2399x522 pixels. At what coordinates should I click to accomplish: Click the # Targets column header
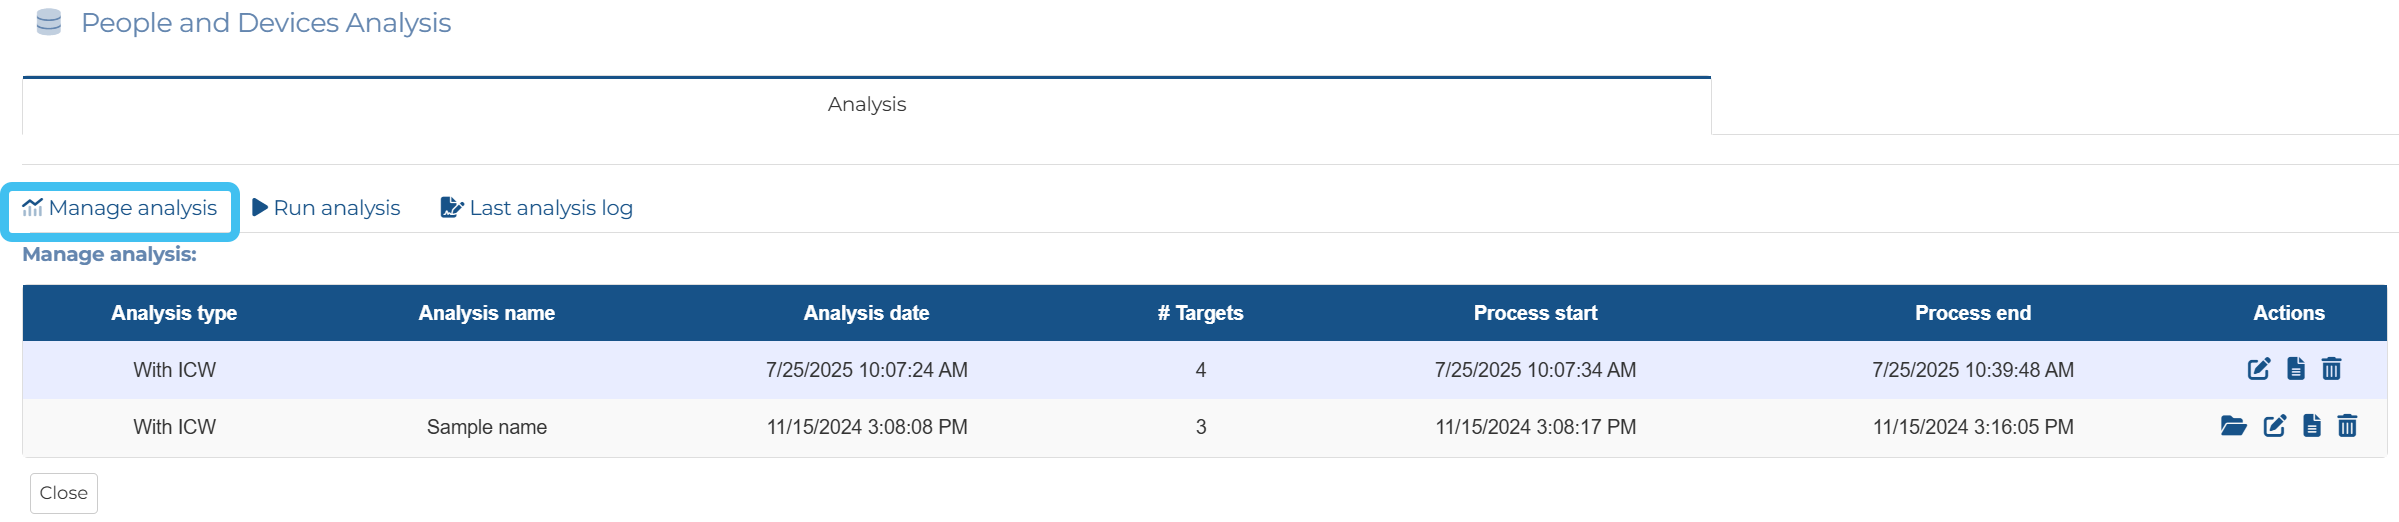[x=1200, y=313]
